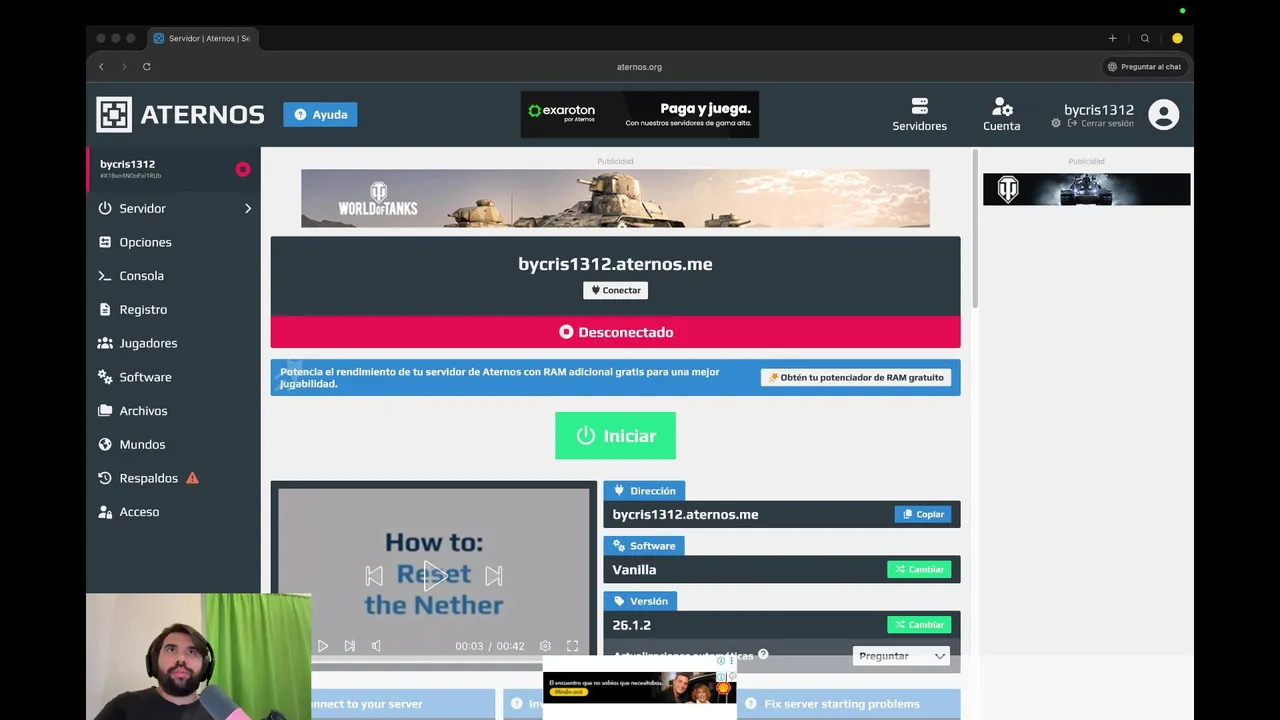Click the Fix server starting problems help card
Image resolution: width=1280 pixels, height=720 pixels.
click(x=848, y=704)
